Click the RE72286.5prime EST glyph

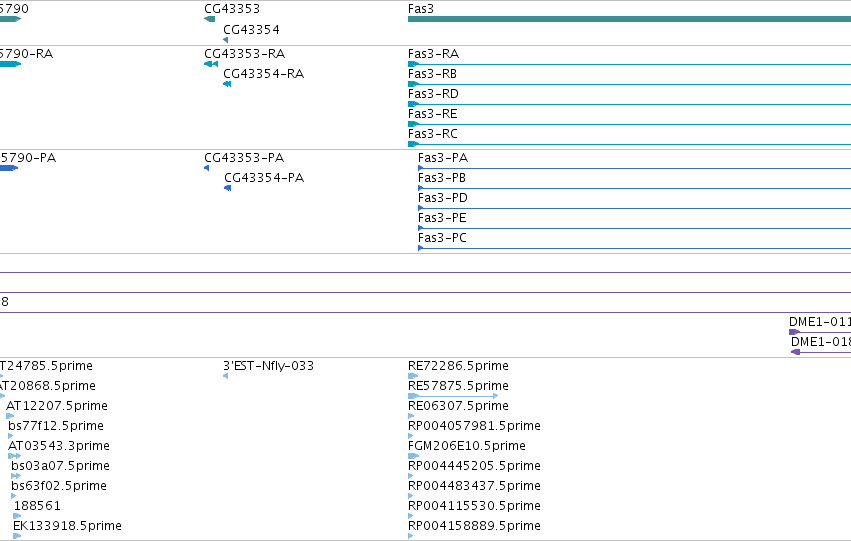click(413, 376)
